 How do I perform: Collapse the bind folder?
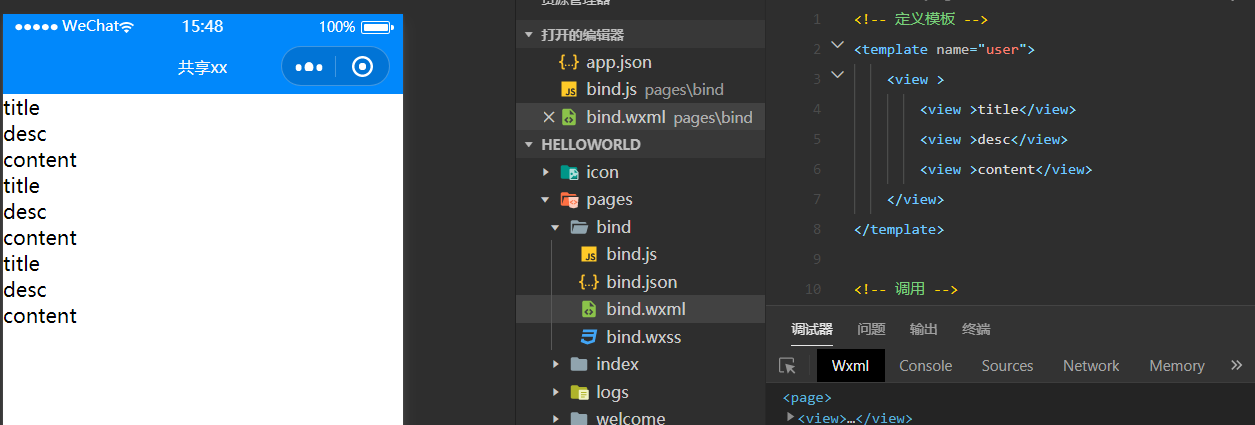click(x=555, y=227)
